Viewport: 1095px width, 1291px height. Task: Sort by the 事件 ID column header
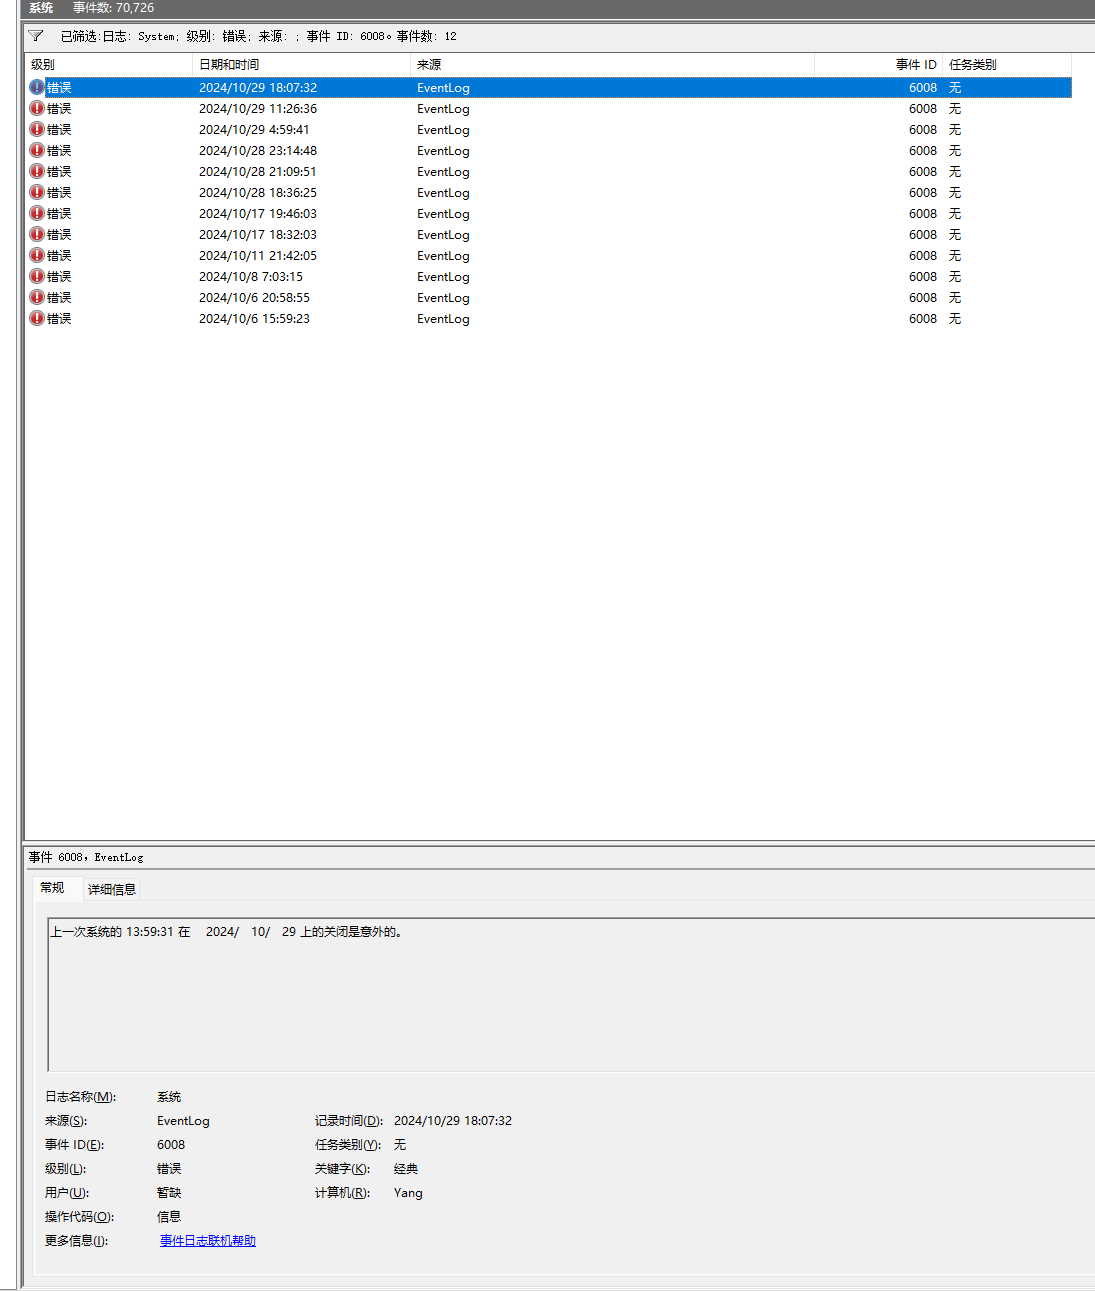coord(878,64)
